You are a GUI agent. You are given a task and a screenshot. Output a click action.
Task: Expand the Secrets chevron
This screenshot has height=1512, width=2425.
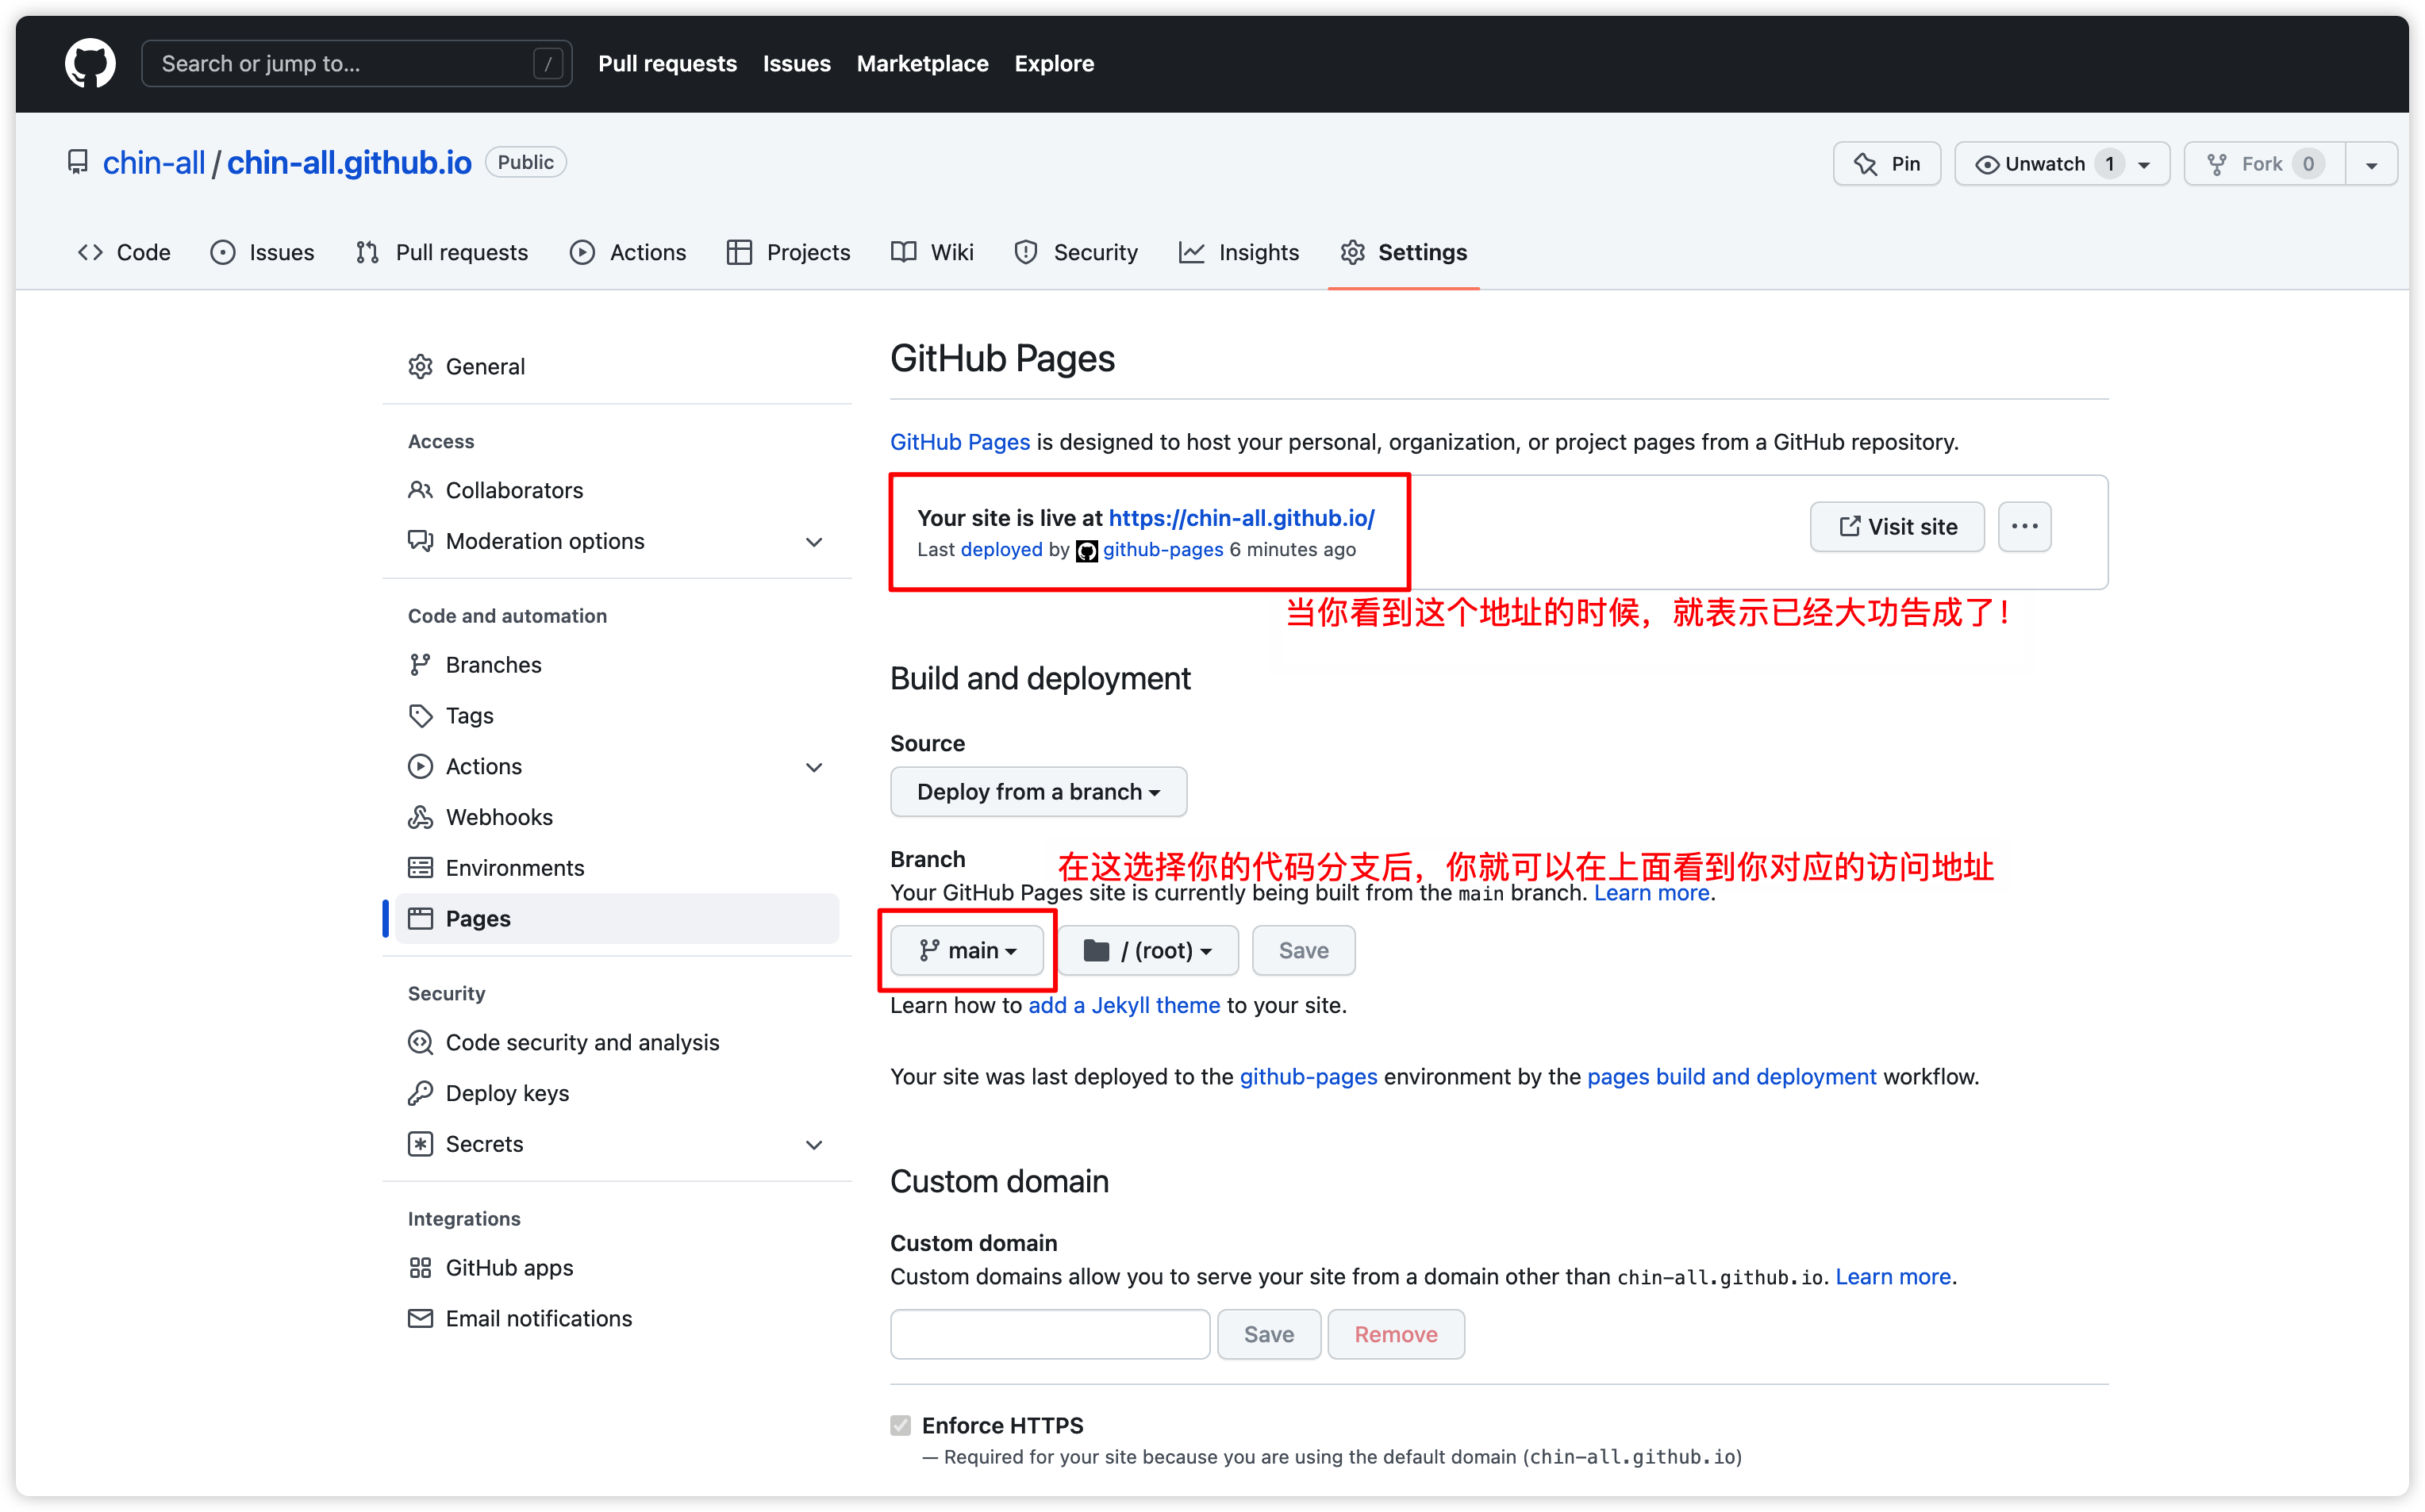coord(814,1145)
